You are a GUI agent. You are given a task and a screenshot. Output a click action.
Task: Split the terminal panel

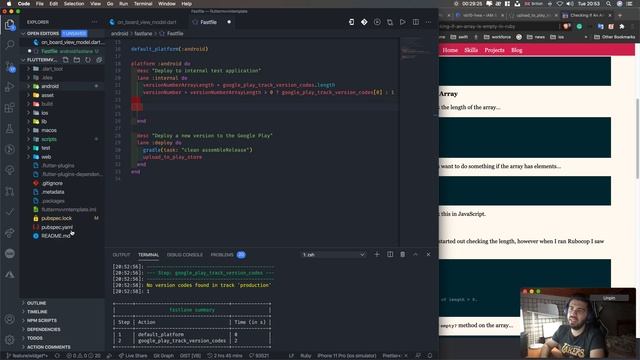click(x=390, y=254)
